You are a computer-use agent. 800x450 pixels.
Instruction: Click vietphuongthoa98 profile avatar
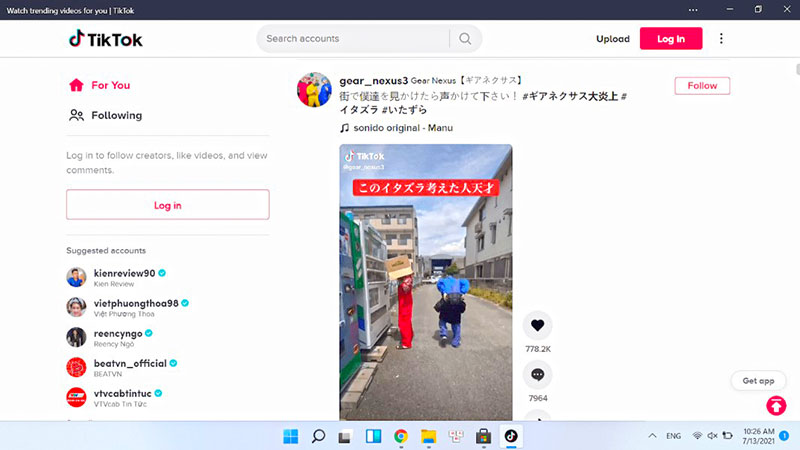pos(76,307)
